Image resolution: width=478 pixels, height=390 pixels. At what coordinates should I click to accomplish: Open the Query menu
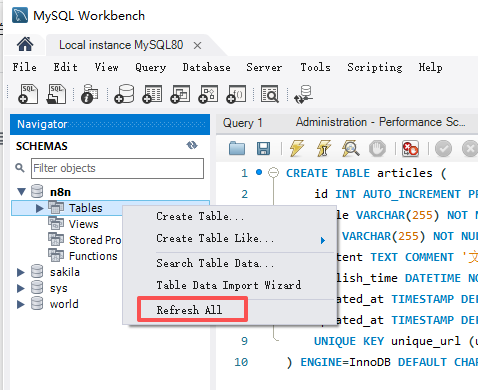(151, 68)
